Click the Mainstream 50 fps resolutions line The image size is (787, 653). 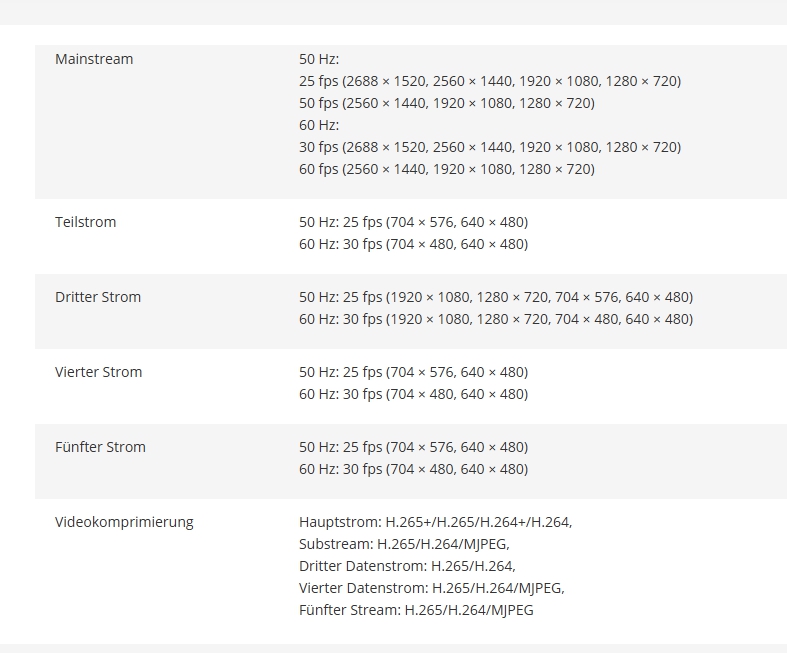coord(446,103)
